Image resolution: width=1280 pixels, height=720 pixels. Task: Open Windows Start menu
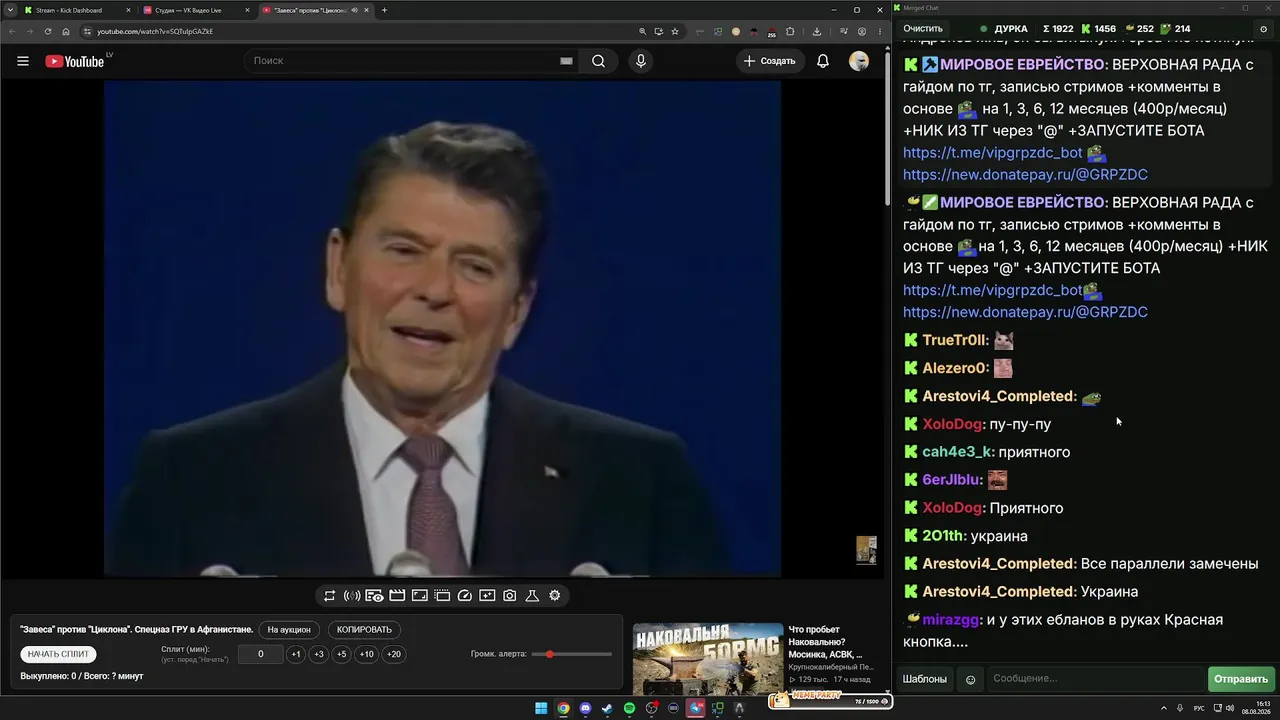click(x=541, y=708)
